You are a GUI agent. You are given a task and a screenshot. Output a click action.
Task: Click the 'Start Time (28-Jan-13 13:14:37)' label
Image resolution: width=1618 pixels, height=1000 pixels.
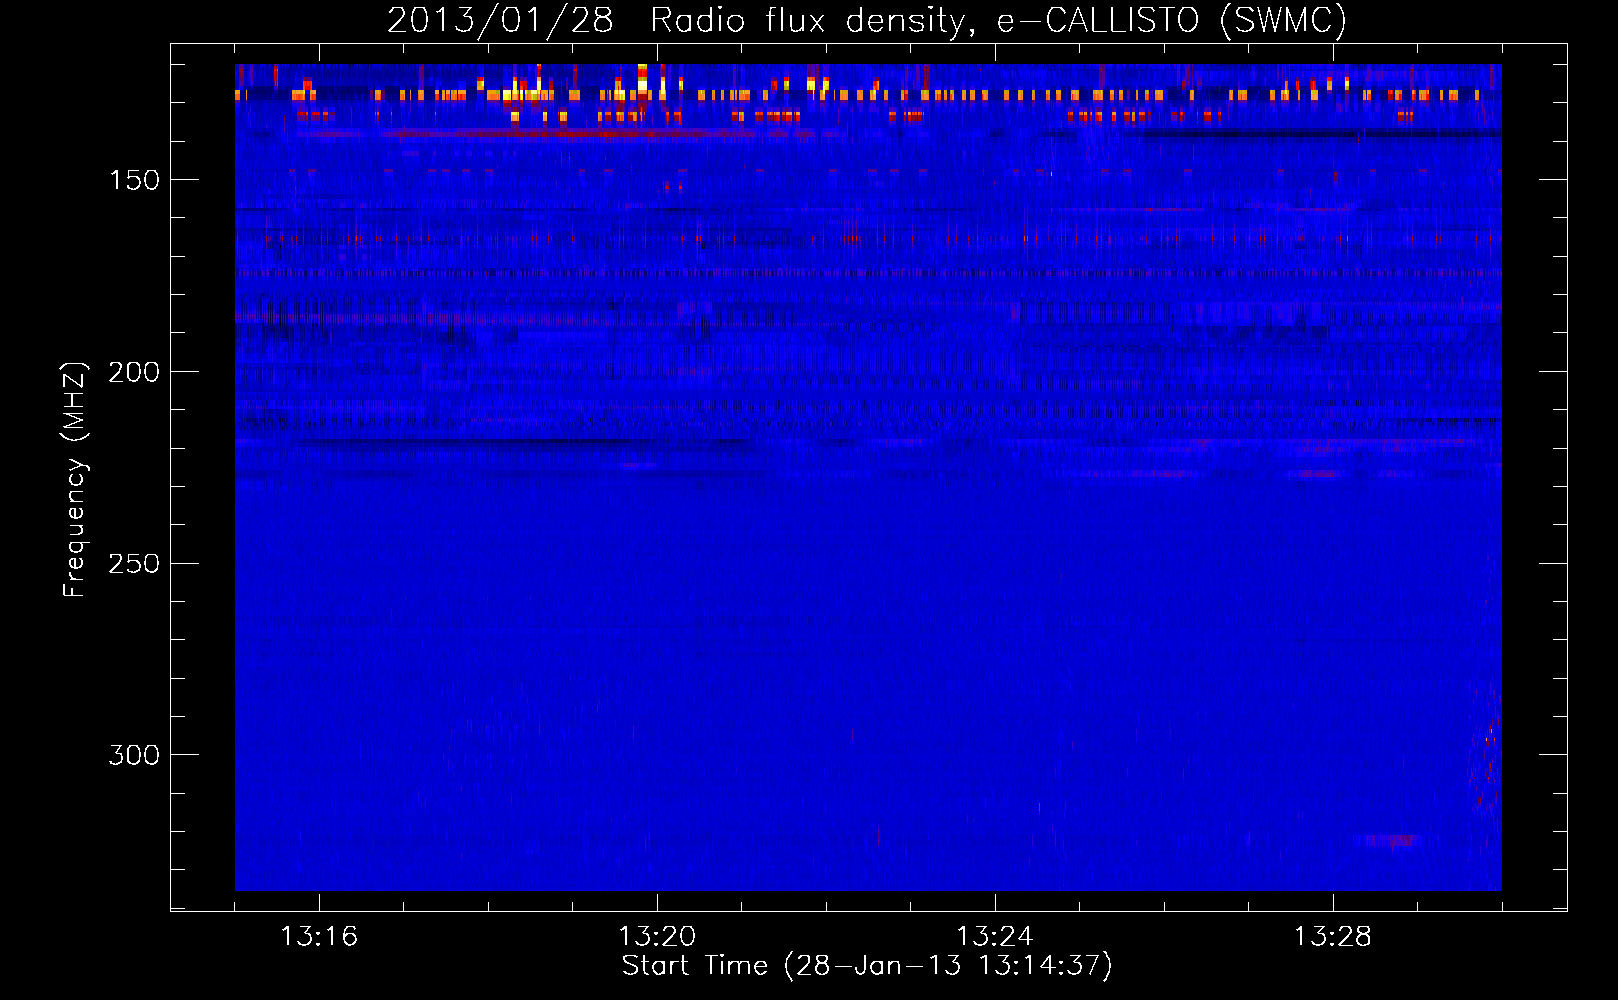(867, 966)
